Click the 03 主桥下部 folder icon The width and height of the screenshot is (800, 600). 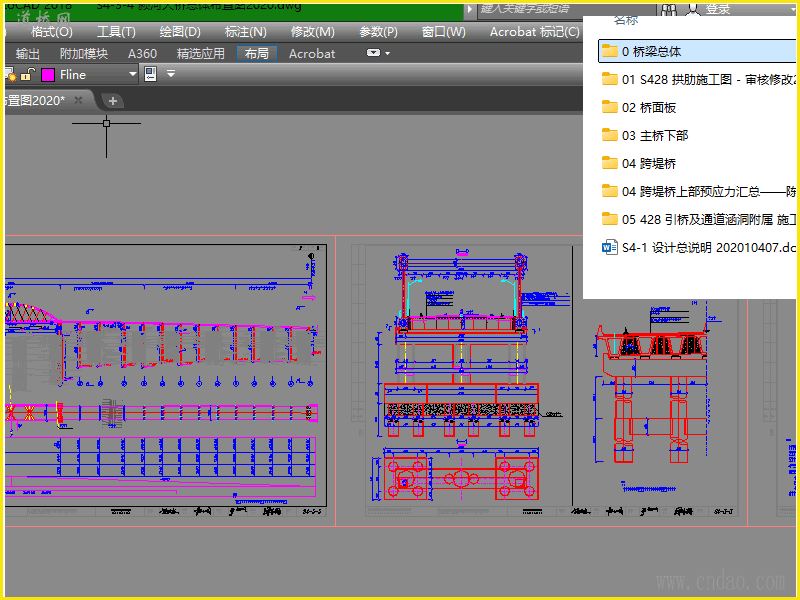[x=609, y=135]
